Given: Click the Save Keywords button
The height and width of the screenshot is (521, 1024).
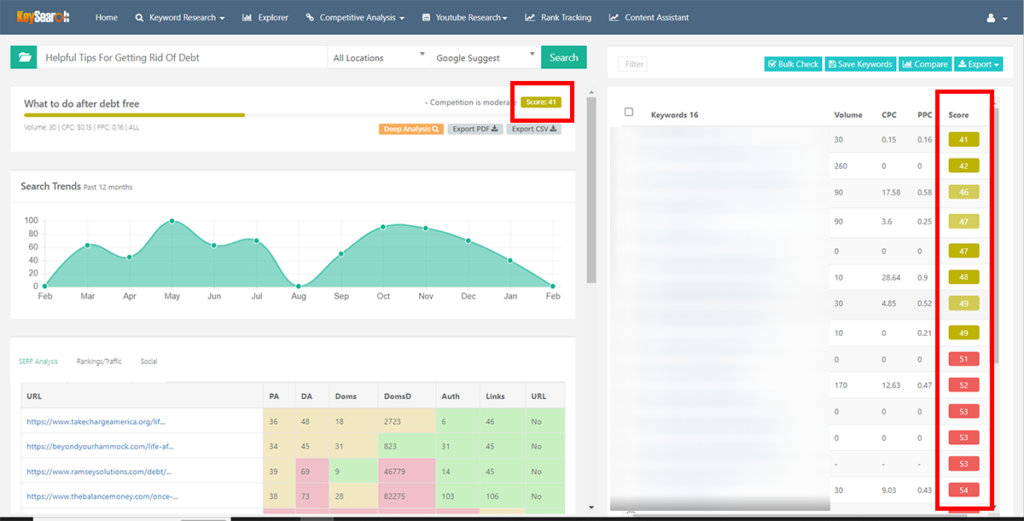Looking at the screenshot, I should point(860,64).
